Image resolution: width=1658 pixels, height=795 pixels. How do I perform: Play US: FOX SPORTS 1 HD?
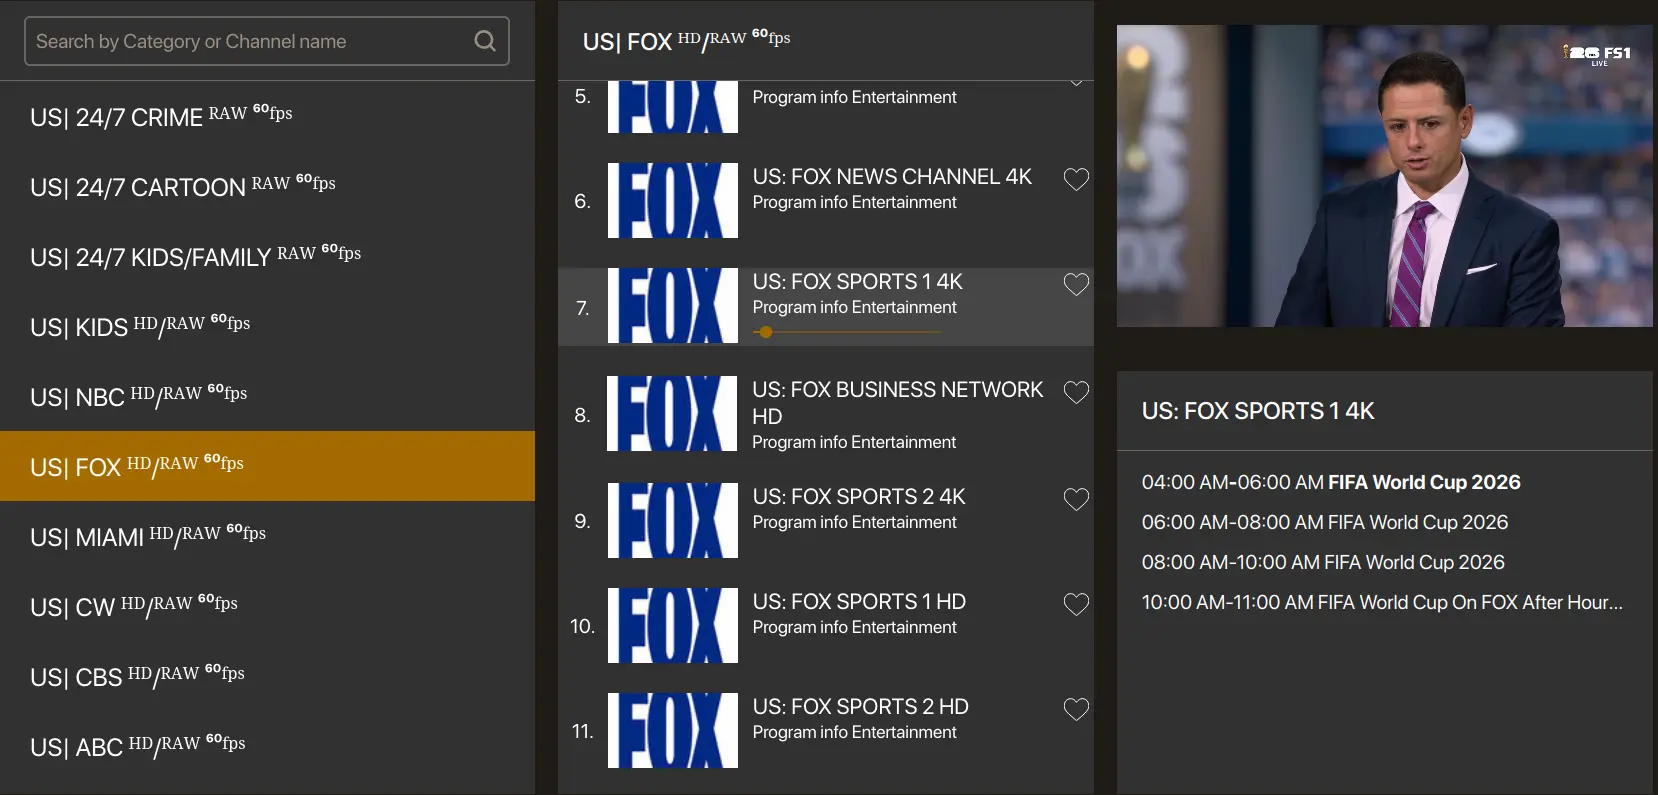click(x=859, y=601)
